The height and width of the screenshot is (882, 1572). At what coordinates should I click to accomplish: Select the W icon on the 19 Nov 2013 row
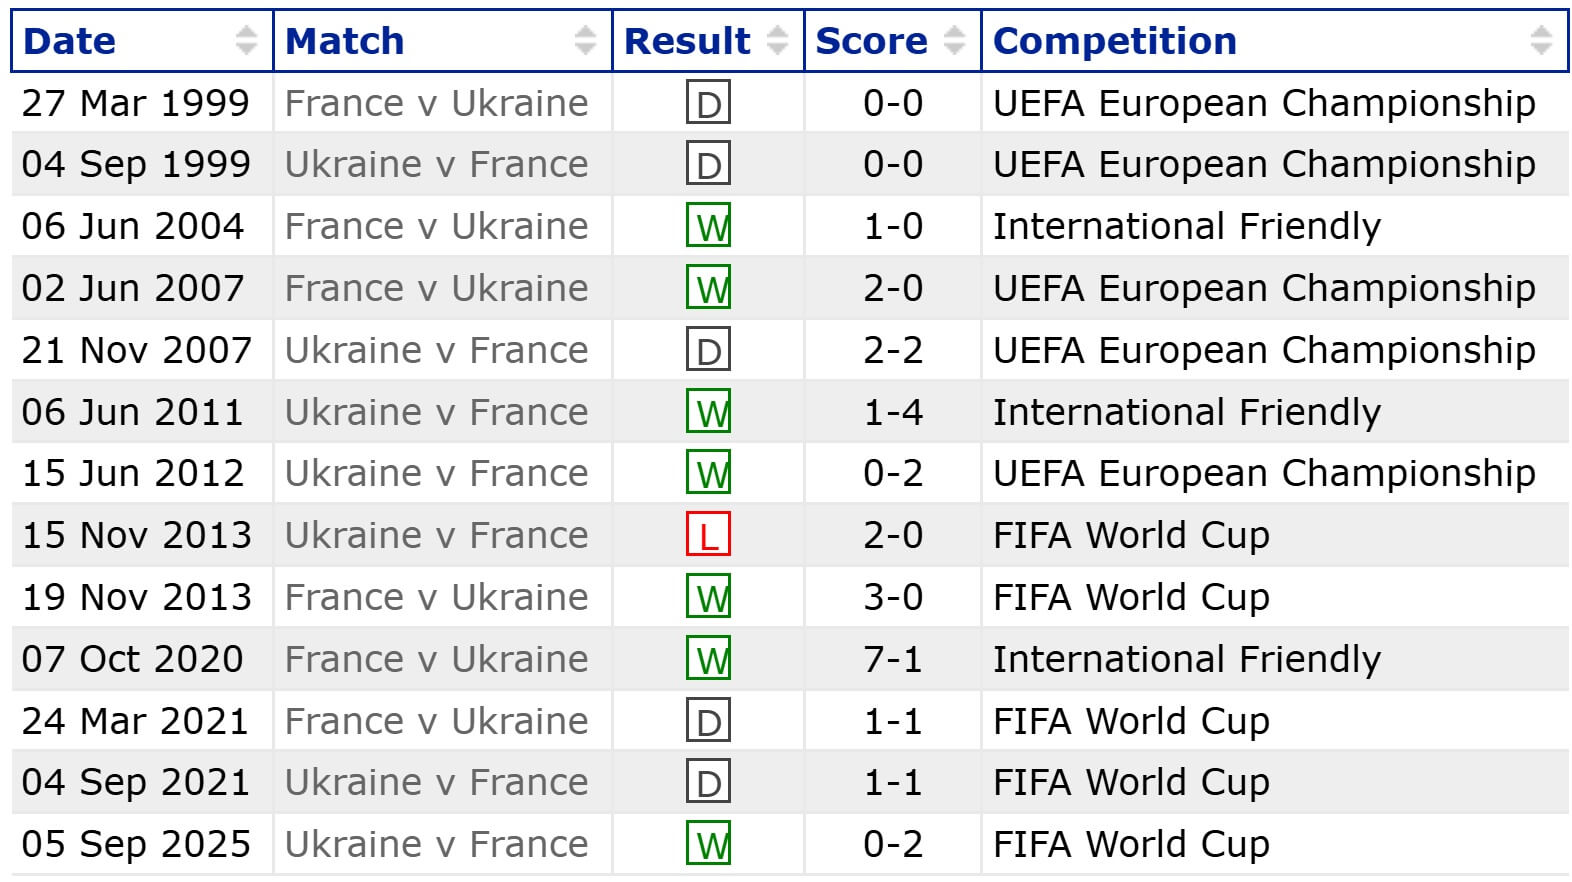707,597
